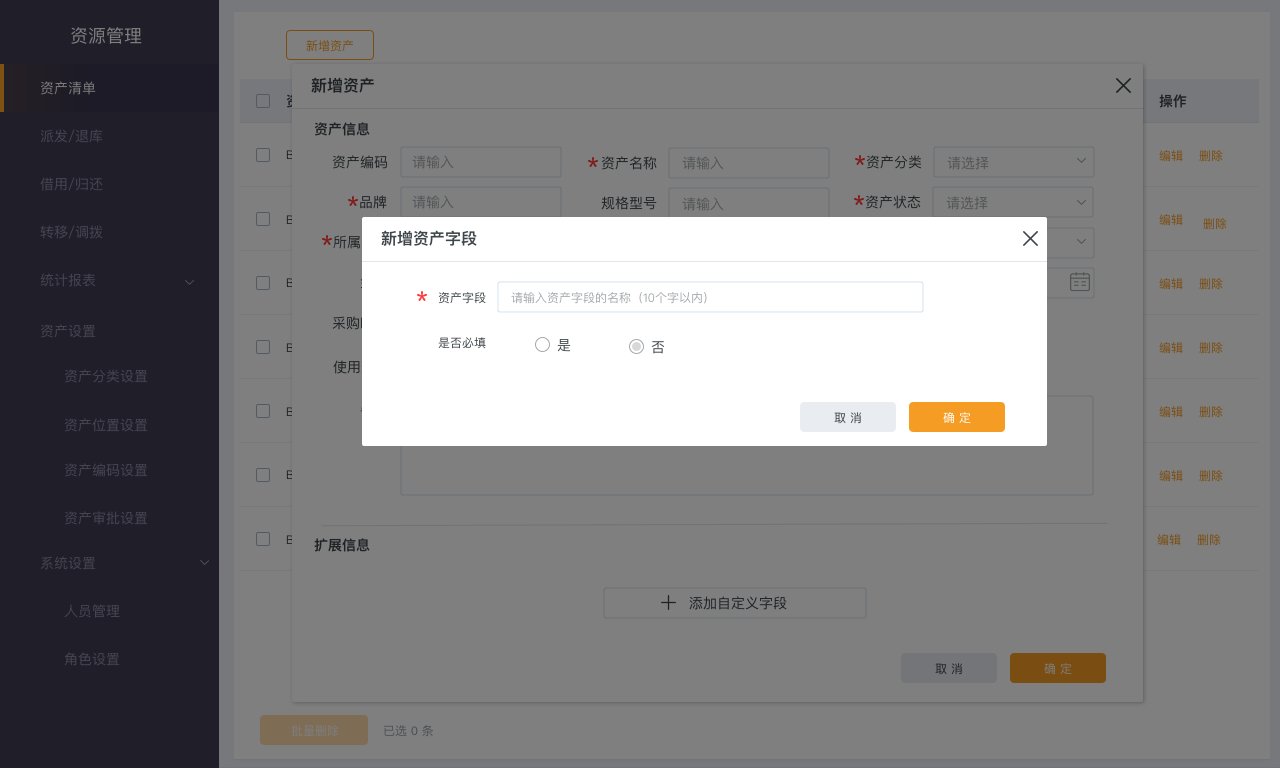Click 删除 link in last table row
1280x768 pixels.
[x=1208, y=540]
